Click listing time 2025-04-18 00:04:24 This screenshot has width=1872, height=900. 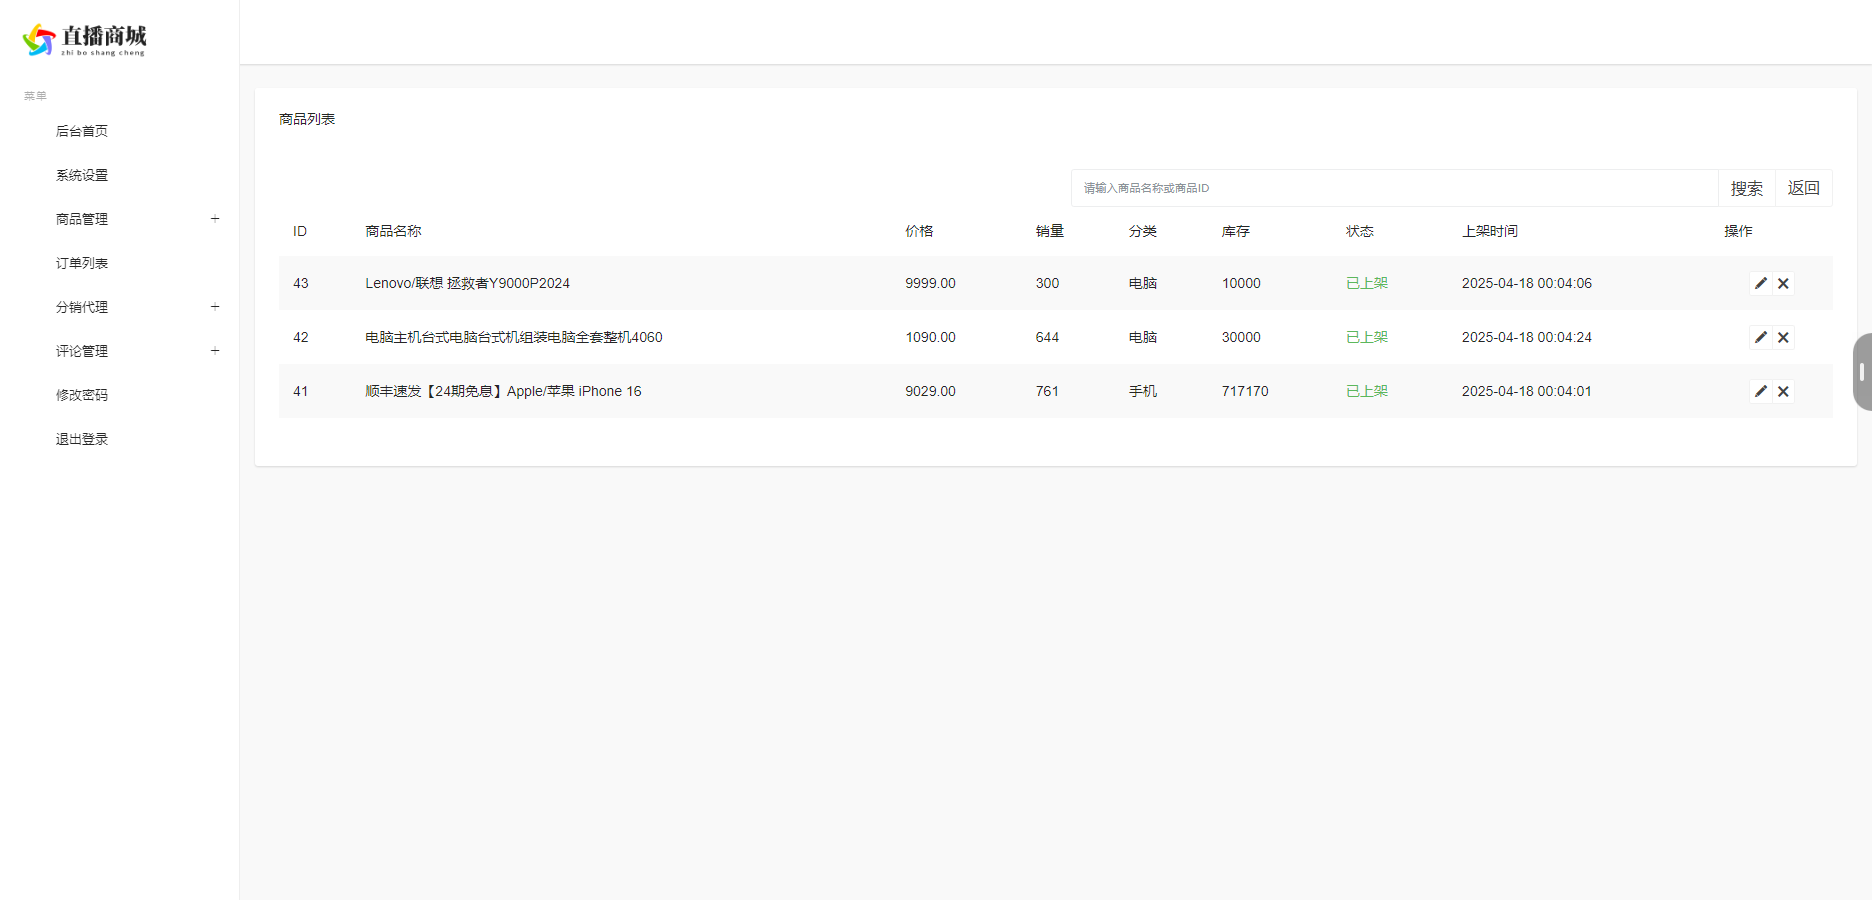(1526, 337)
